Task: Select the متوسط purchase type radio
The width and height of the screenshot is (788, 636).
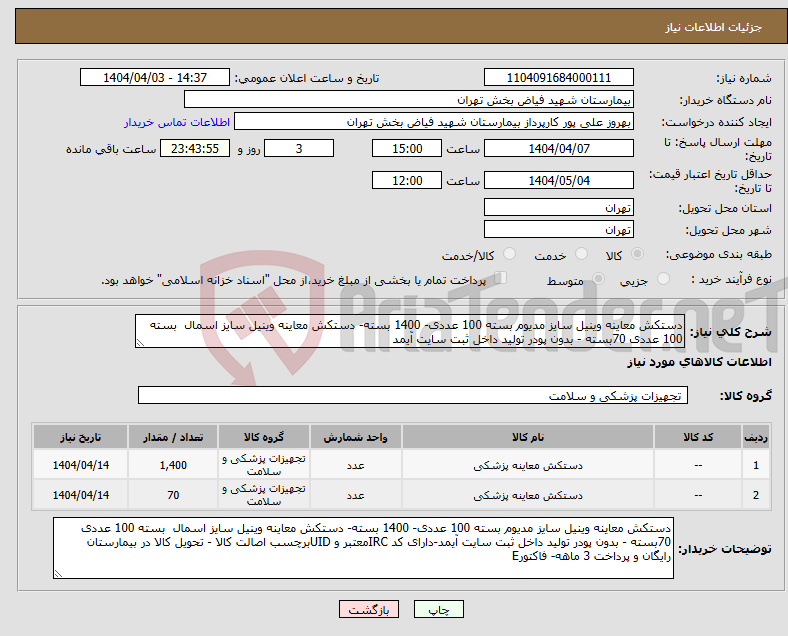Action: point(598,279)
